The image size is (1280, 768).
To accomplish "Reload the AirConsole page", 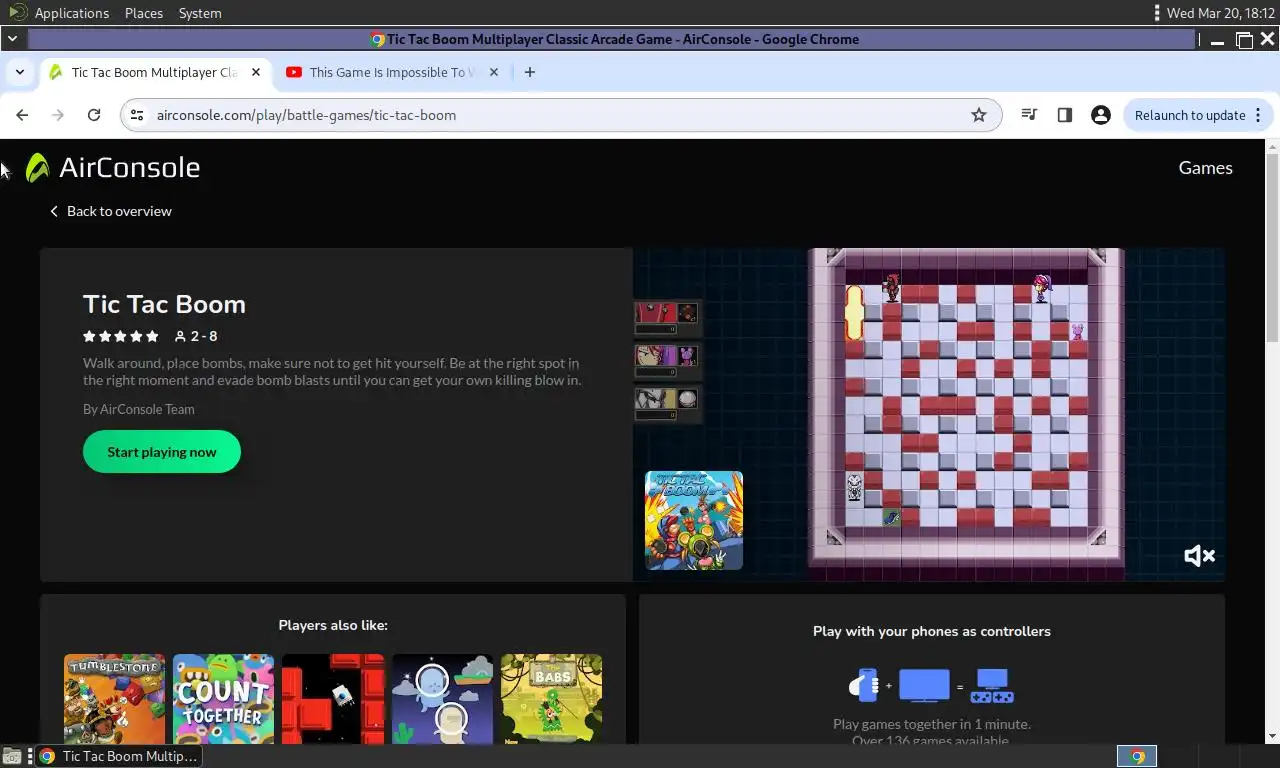I will tap(94, 115).
